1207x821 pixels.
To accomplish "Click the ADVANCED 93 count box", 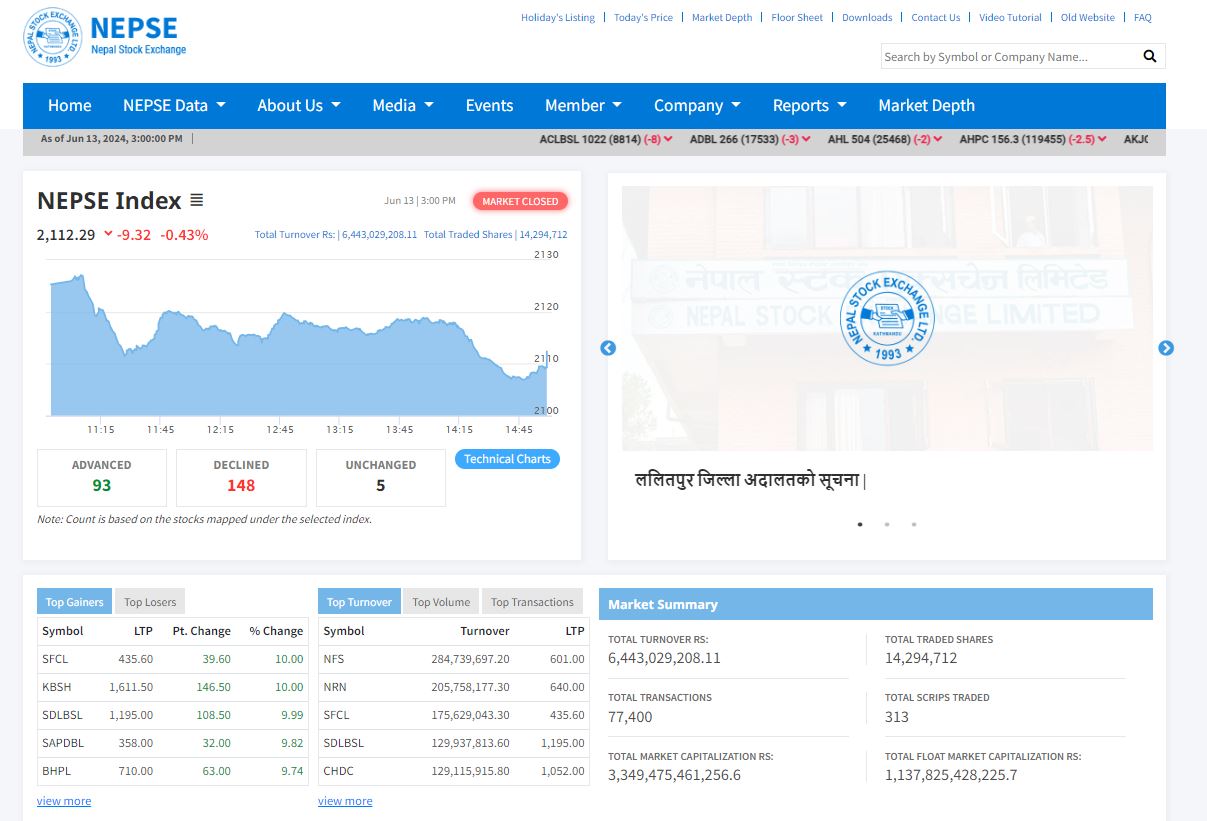I will click(x=102, y=477).
